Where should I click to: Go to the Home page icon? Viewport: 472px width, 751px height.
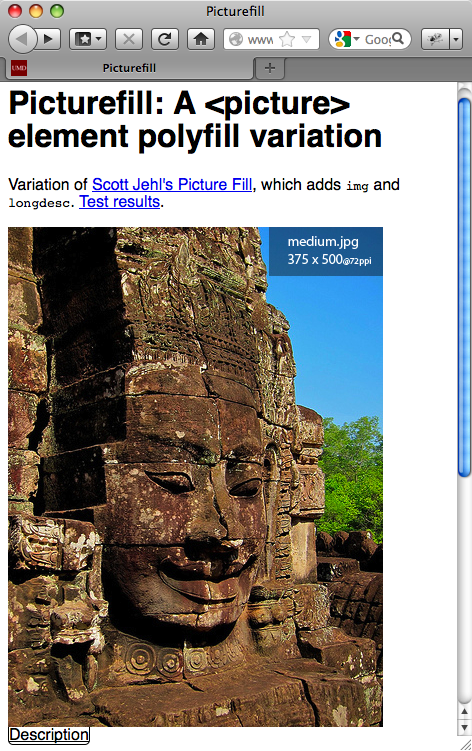click(x=201, y=39)
